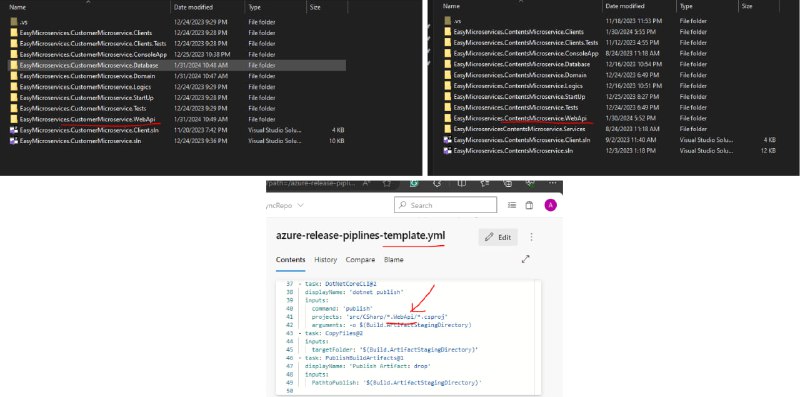Open the browser split screen icon
The image size is (800, 397).
click(462, 183)
